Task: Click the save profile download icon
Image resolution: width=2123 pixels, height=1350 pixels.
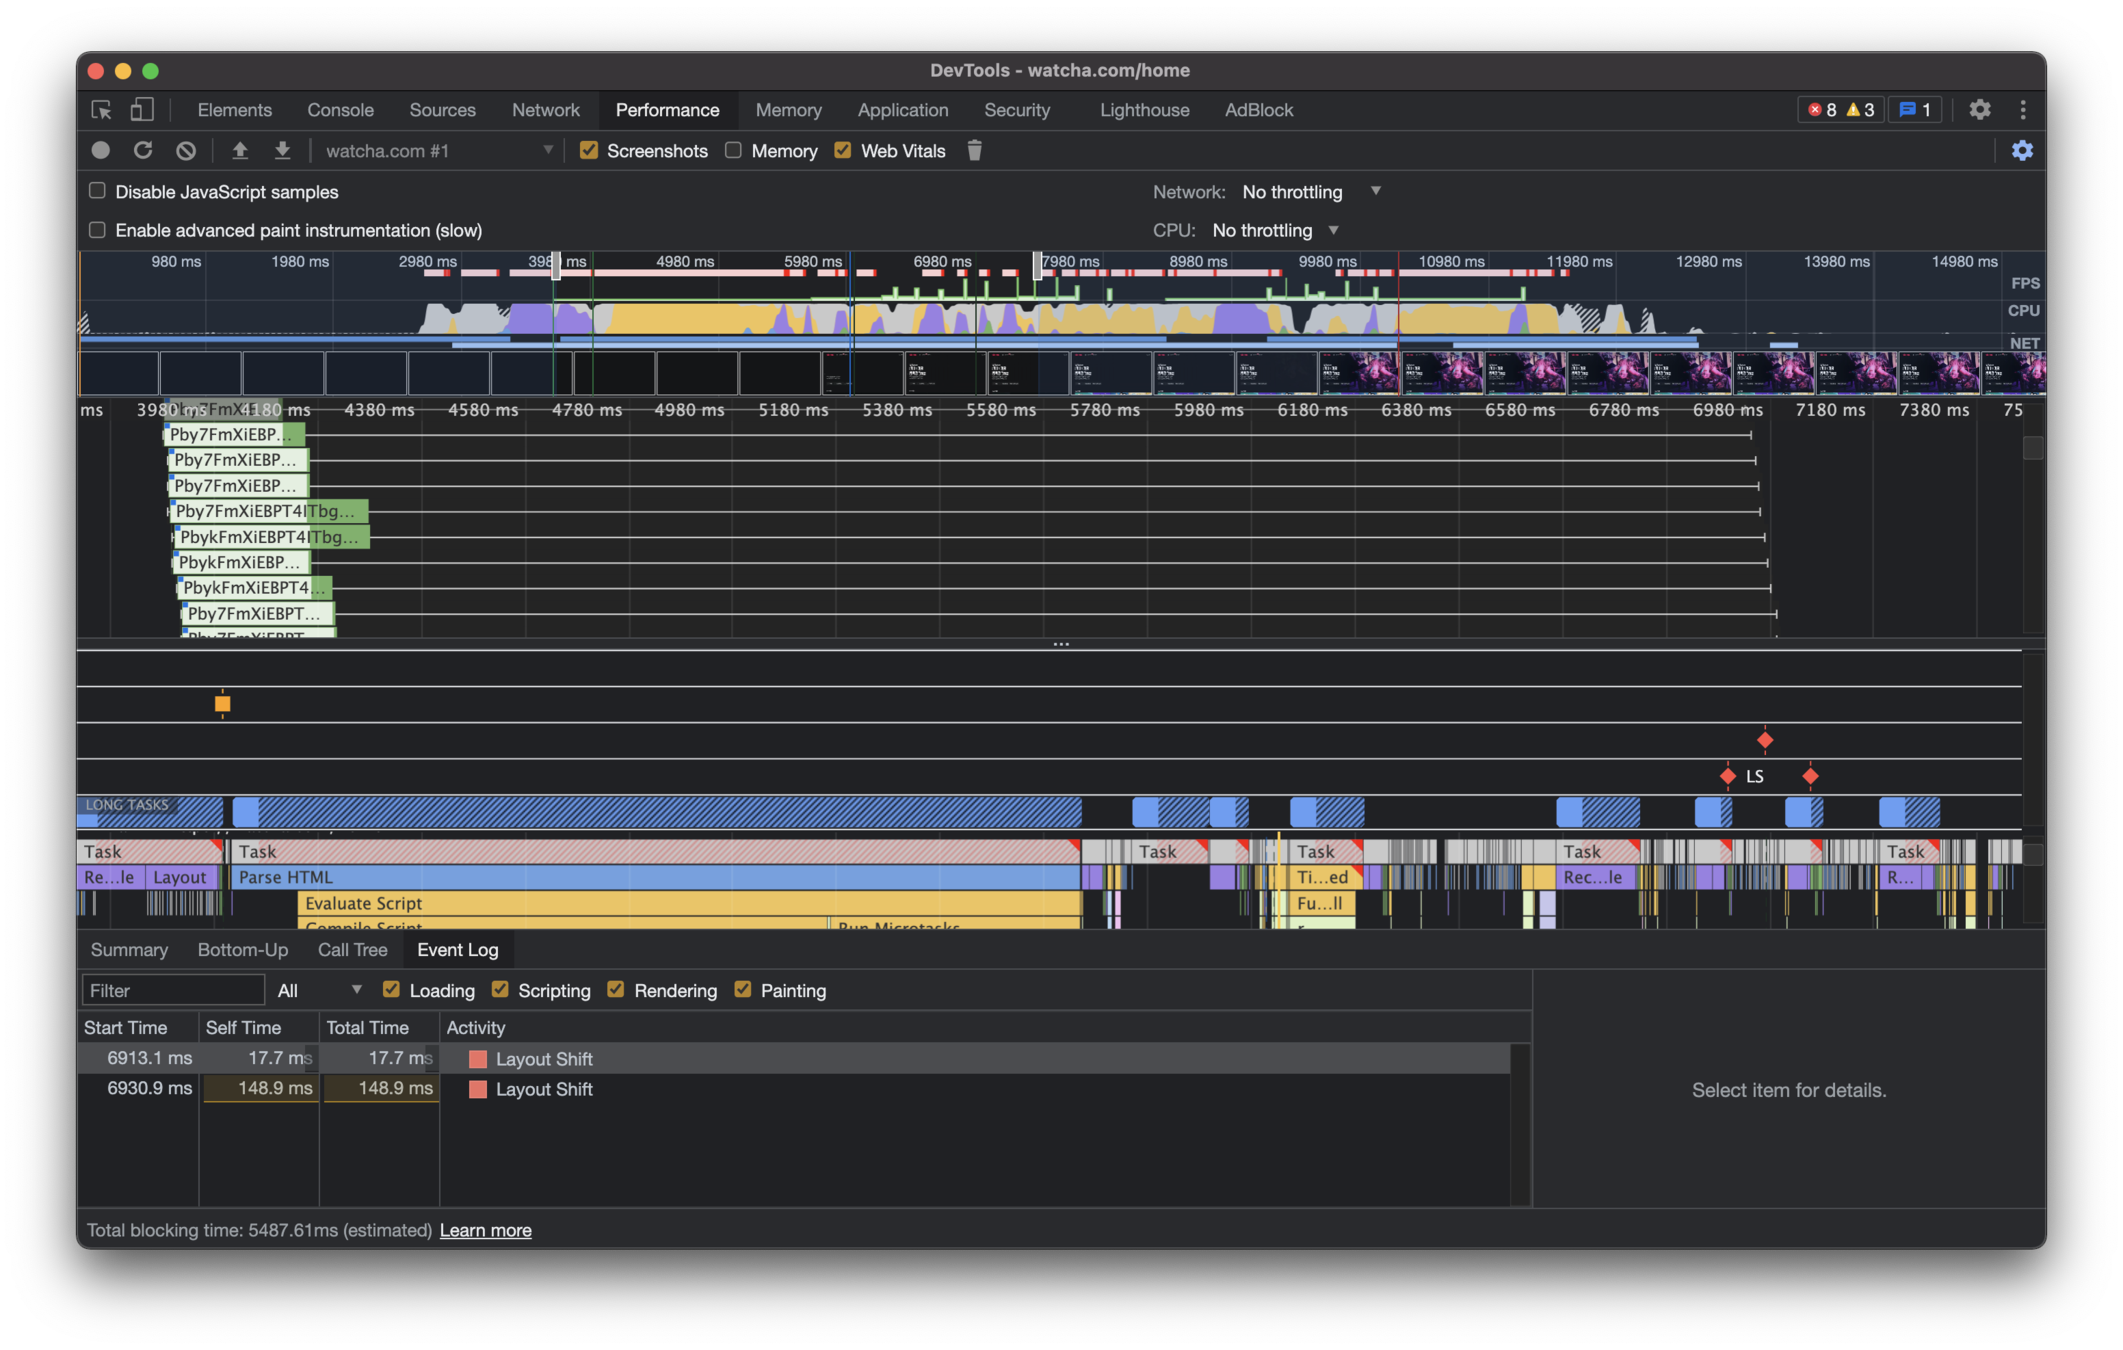Action: click(283, 151)
